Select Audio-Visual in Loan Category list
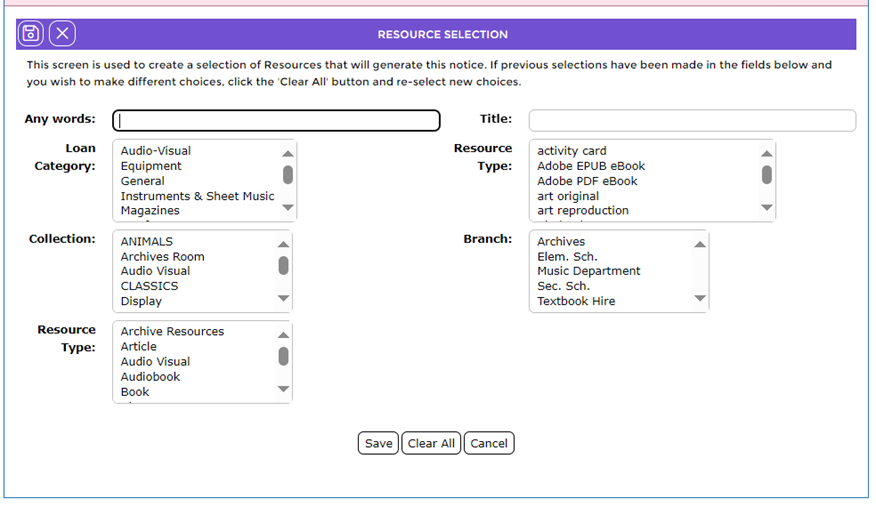The width and height of the screenshot is (876, 507). [156, 151]
